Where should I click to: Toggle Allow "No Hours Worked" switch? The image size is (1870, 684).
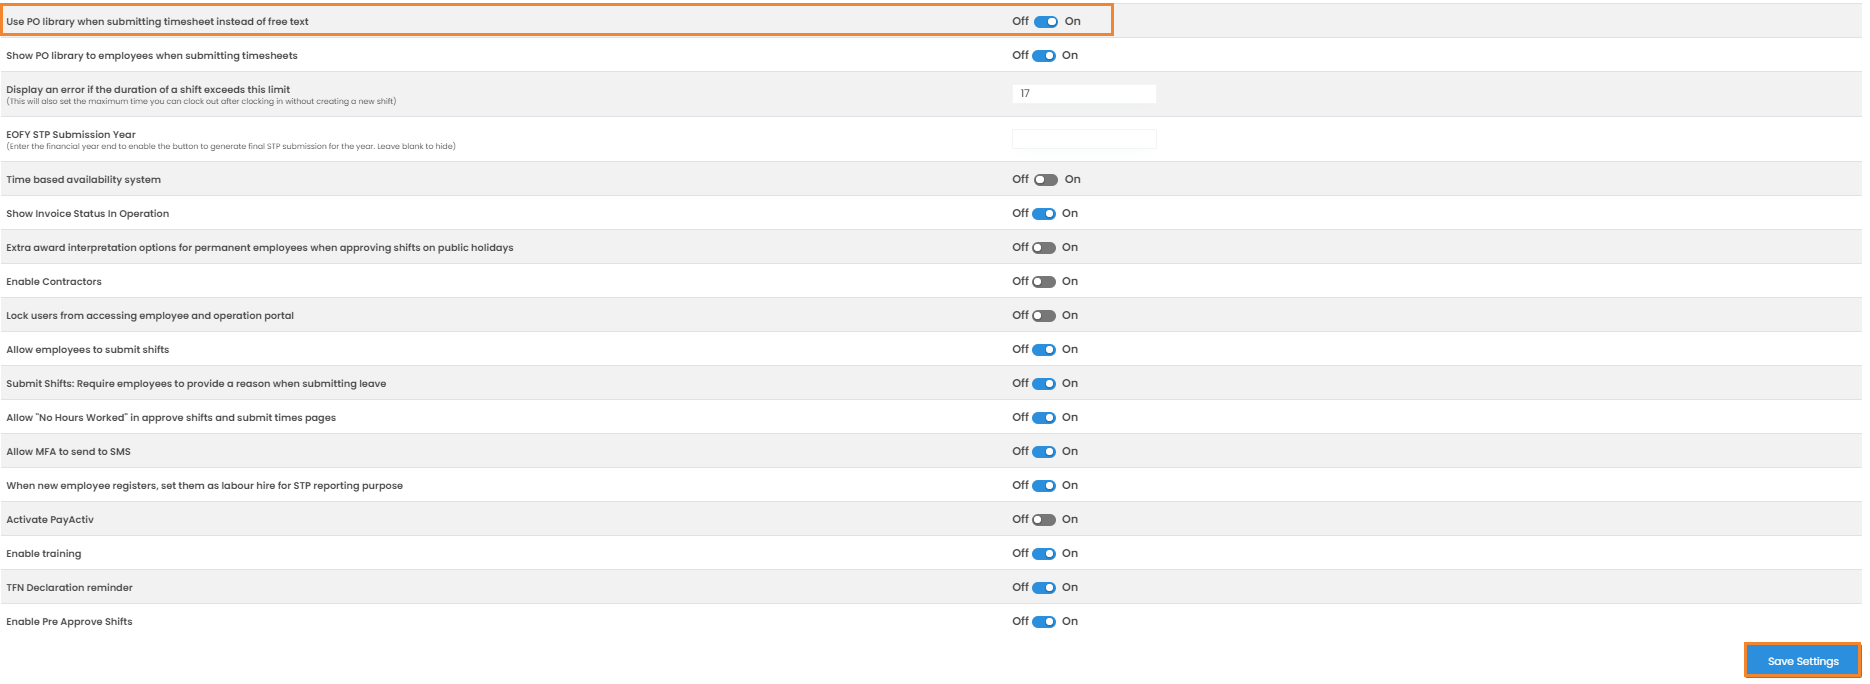[x=1044, y=418]
